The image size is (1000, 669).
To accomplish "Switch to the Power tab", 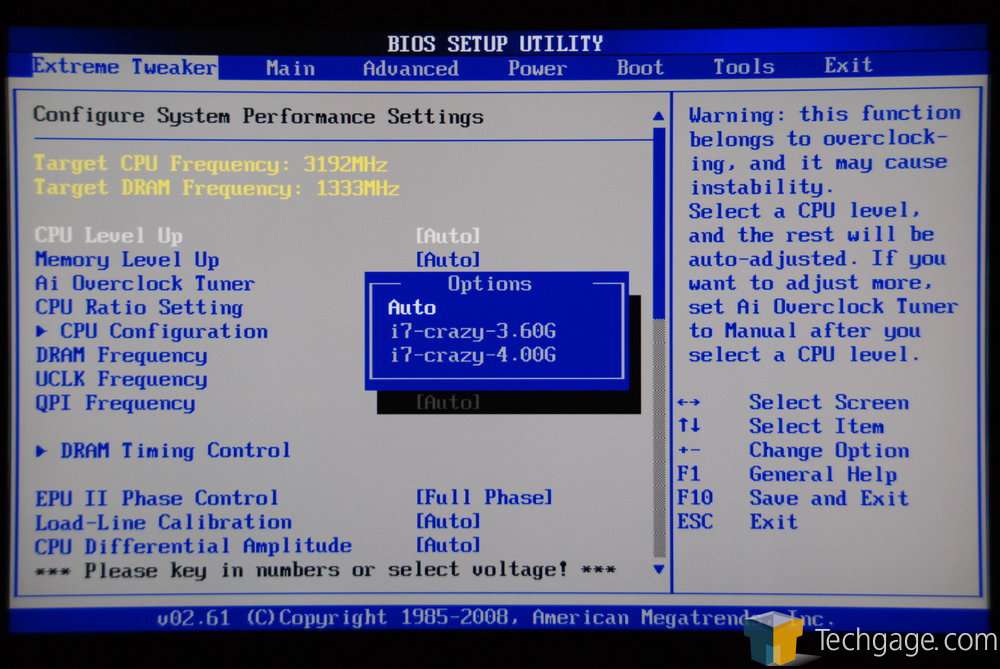I will [x=537, y=68].
